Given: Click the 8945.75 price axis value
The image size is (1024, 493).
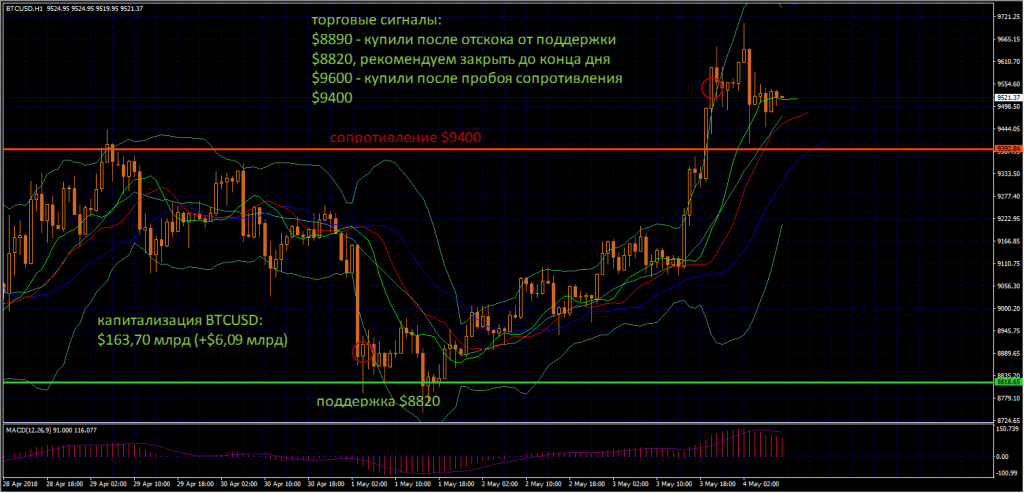Looking at the screenshot, I should pyautogui.click(x=1010, y=331).
